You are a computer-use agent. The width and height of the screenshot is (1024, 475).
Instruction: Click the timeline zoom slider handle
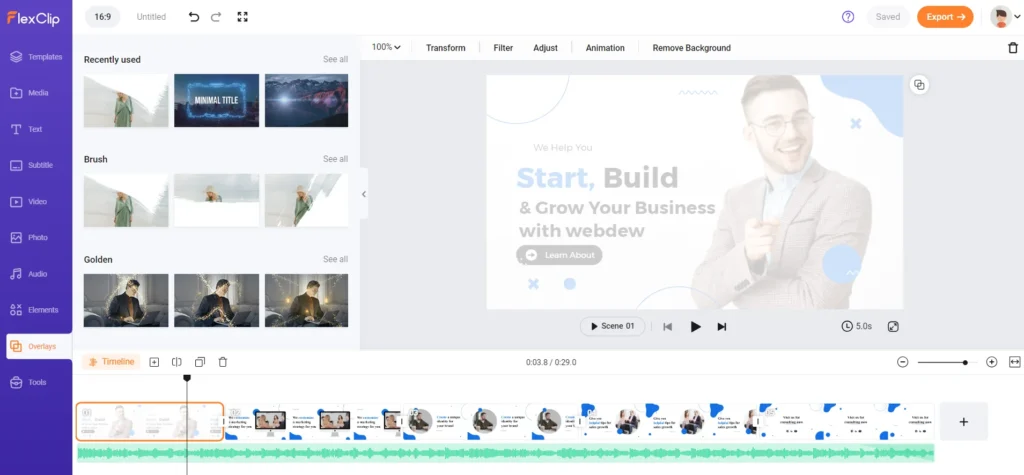click(965, 362)
